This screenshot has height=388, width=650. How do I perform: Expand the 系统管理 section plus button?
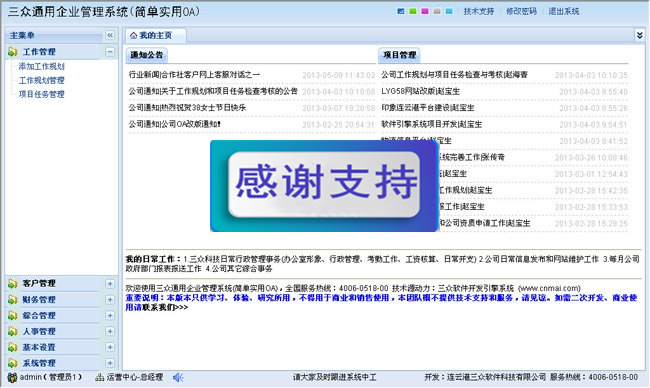click(110, 363)
